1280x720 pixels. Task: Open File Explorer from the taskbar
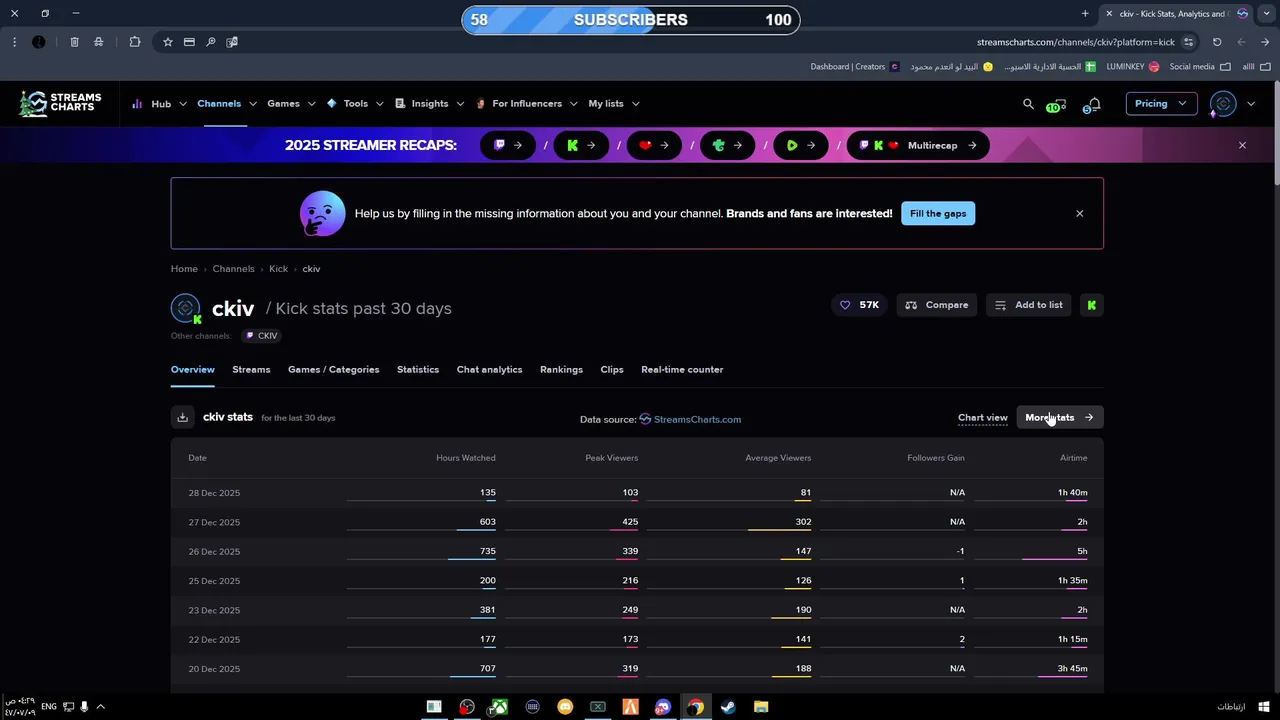click(761, 707)
